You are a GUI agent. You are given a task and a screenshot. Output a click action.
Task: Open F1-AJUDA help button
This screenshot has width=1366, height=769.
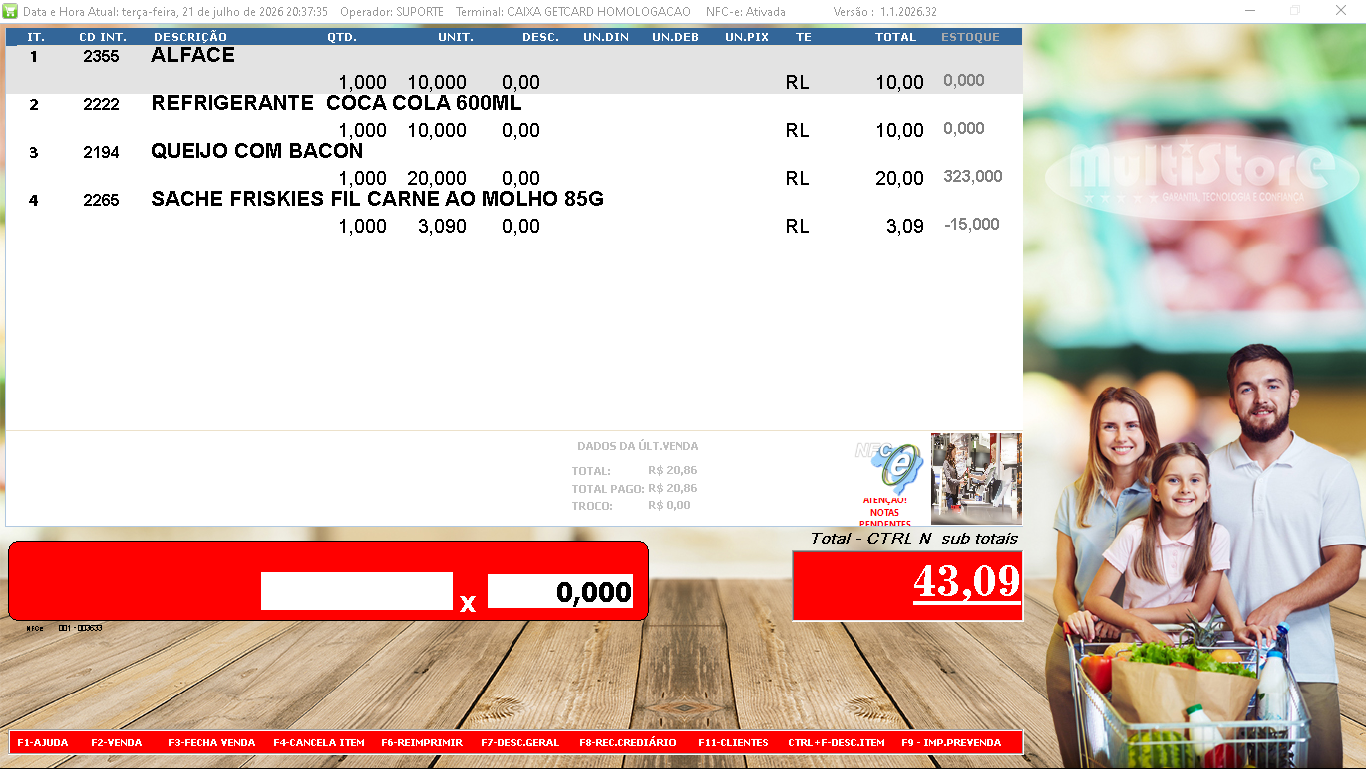click(x=43, y=743)
